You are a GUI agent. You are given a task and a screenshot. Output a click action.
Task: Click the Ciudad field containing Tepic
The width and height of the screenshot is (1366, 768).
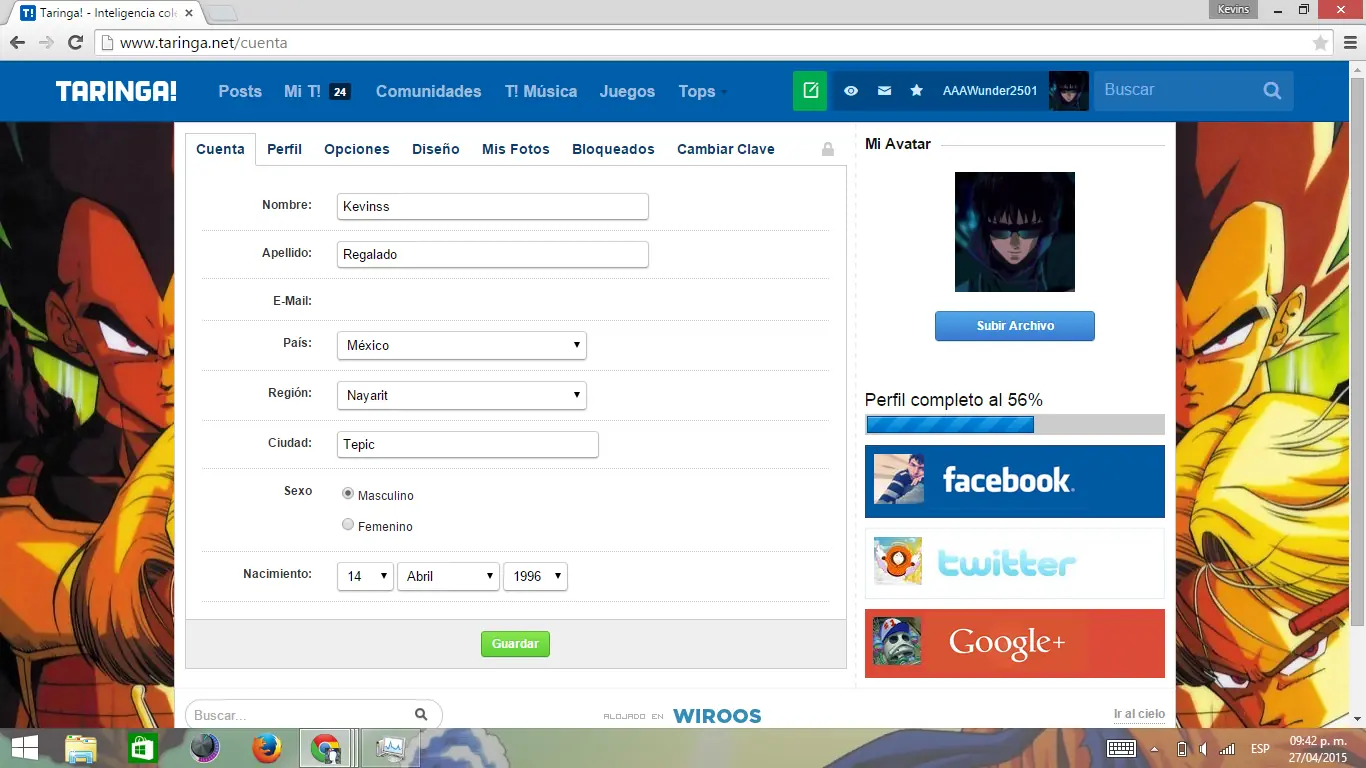tap(468, 444)
